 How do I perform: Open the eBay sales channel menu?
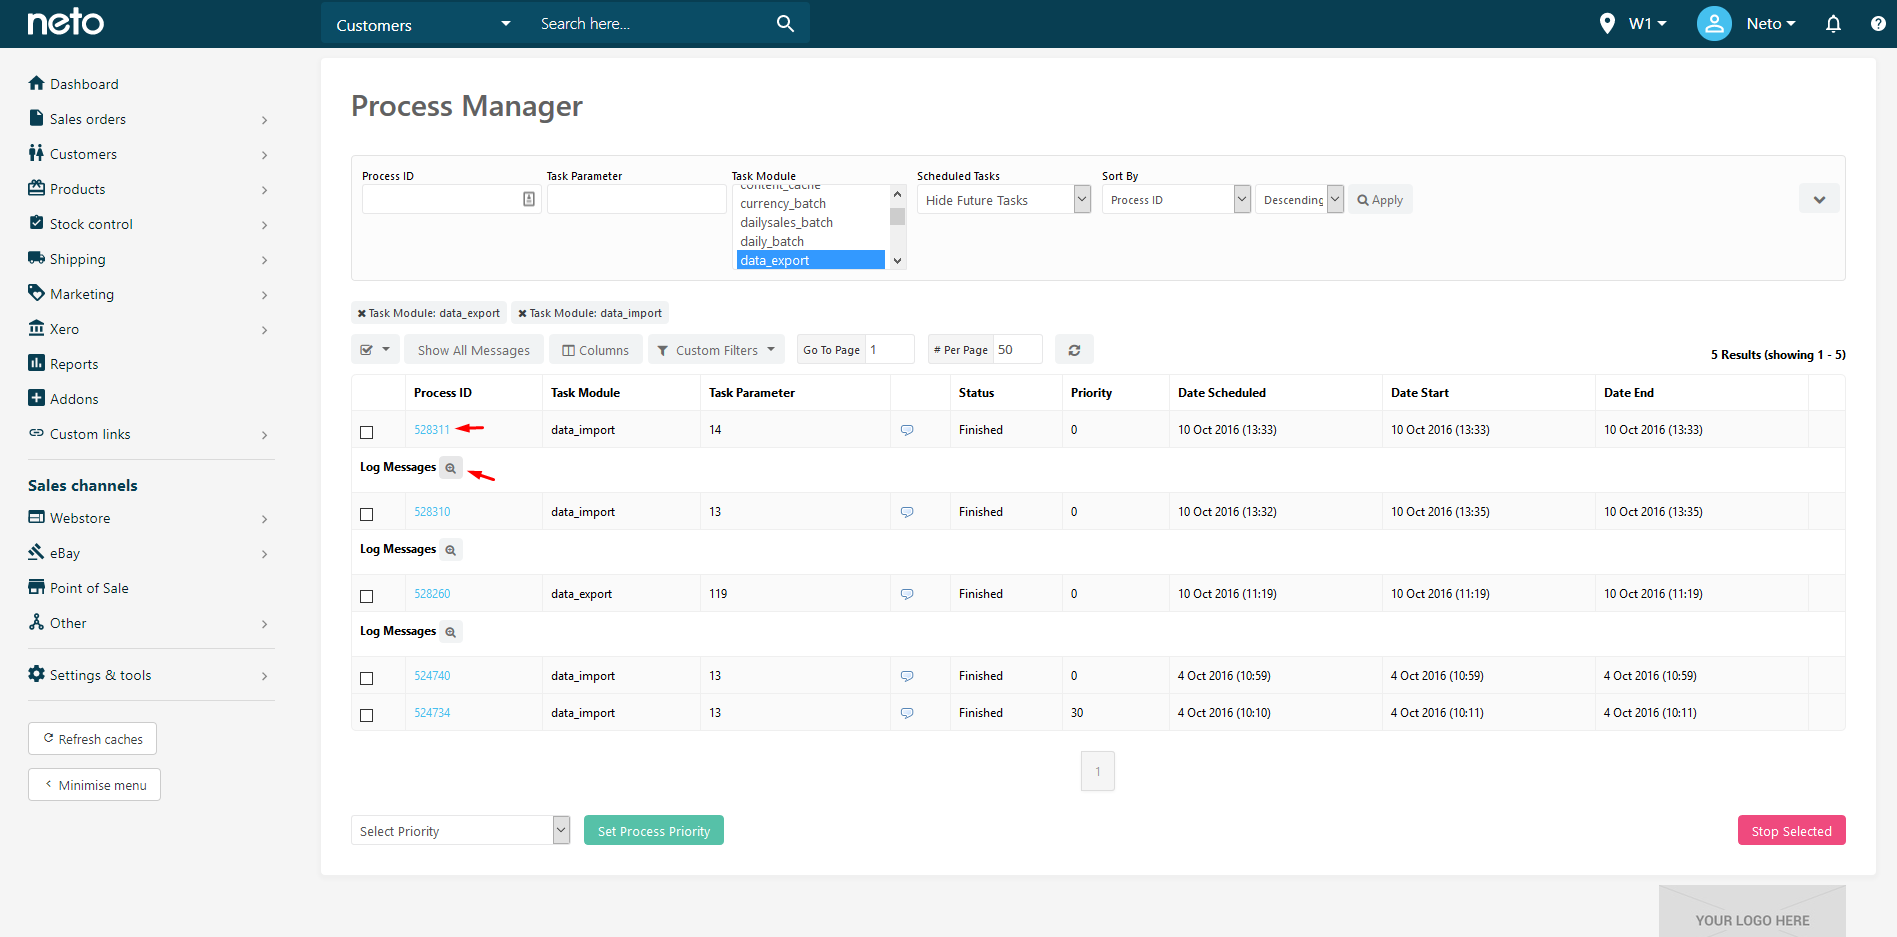(x=150, y=553)
